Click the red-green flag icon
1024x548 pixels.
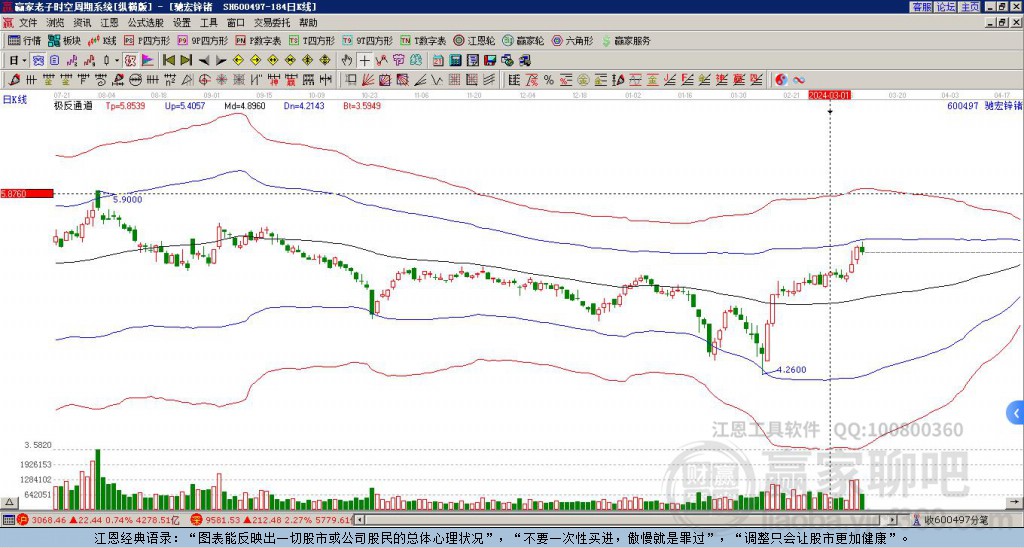(148, 60)
